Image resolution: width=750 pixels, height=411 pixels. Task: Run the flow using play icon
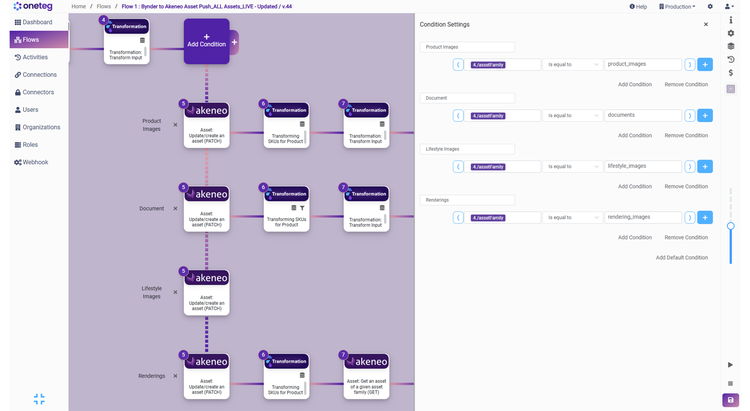coord(730,364)
